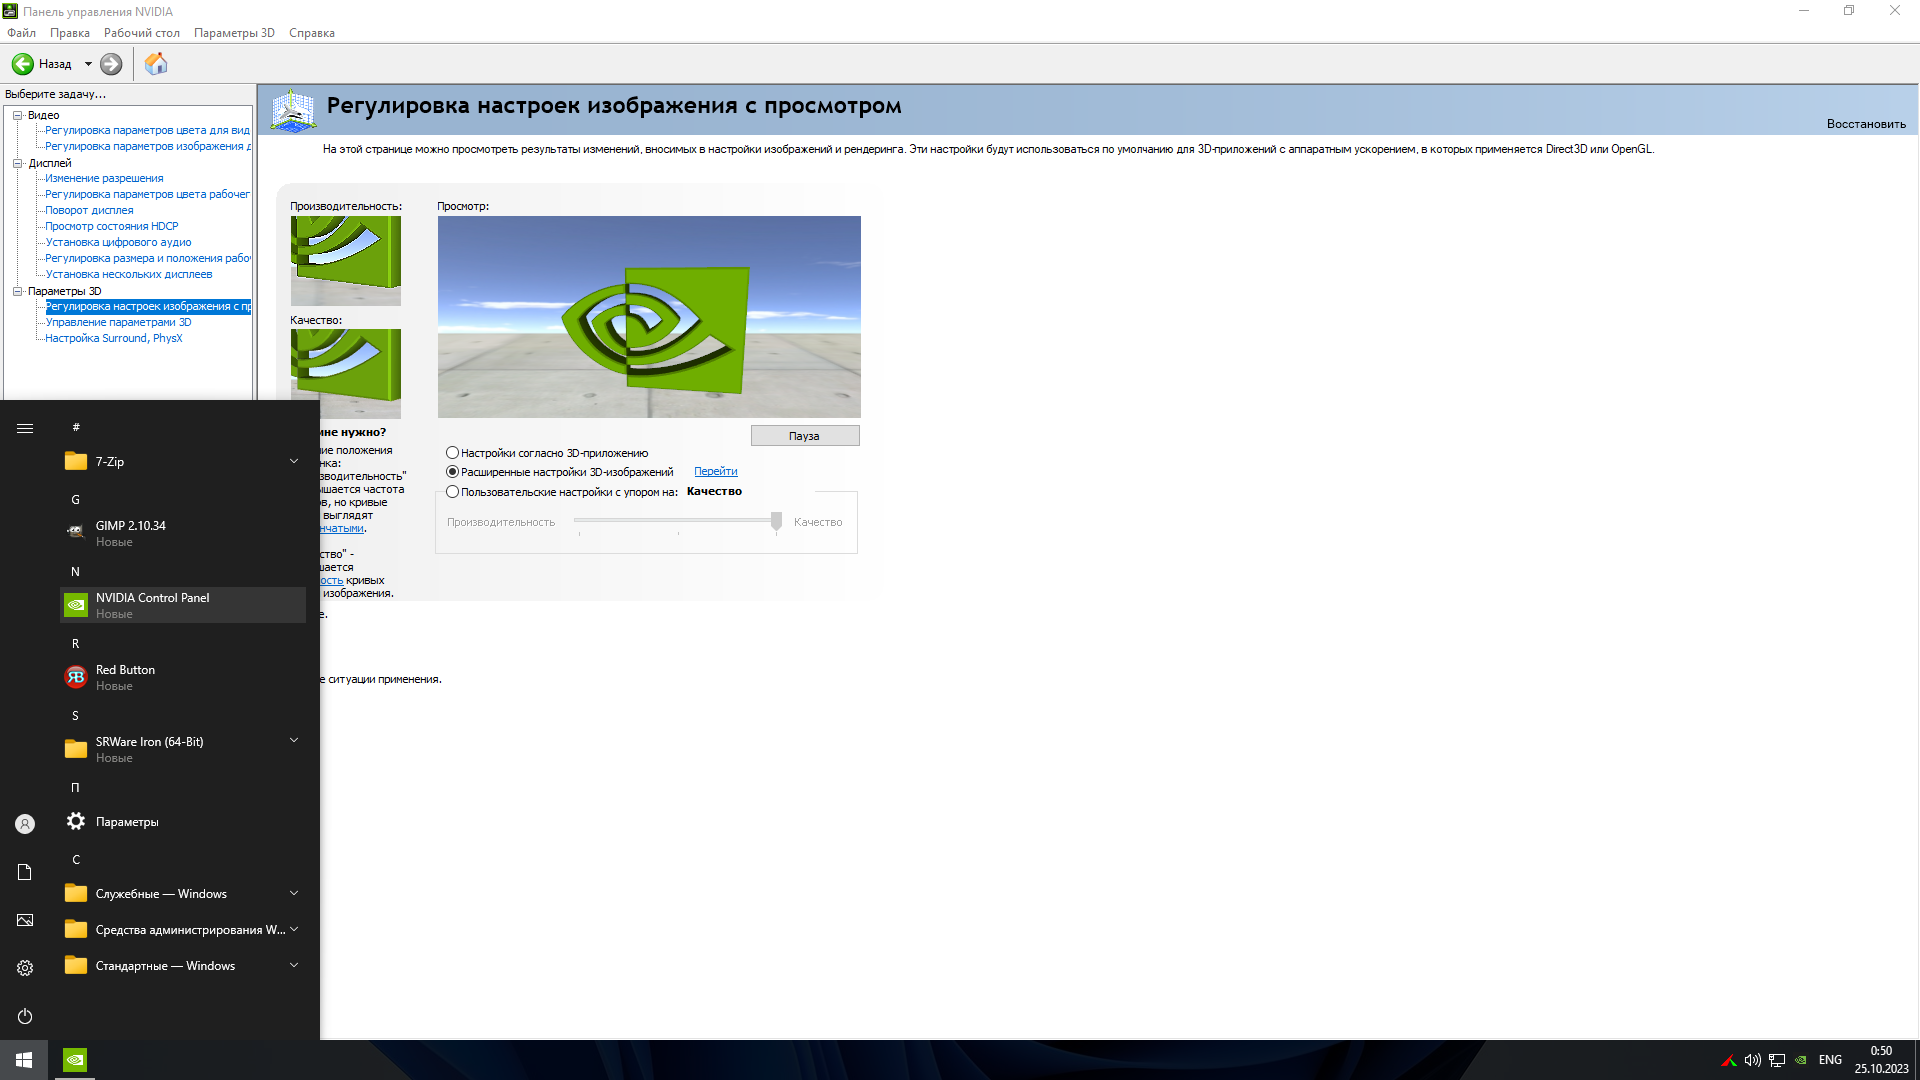
Task: Jump to letter N section header
Action: (75, 571)
